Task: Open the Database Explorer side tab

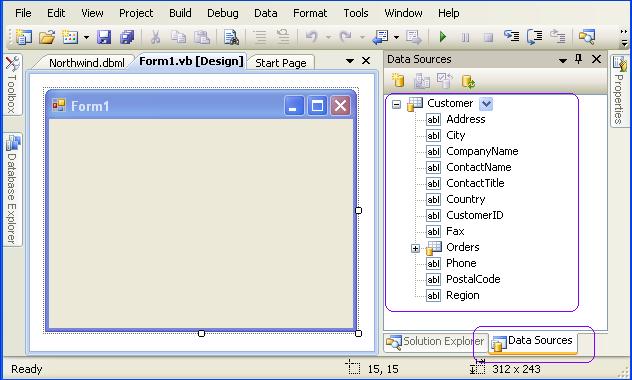Action: (12, 189)
